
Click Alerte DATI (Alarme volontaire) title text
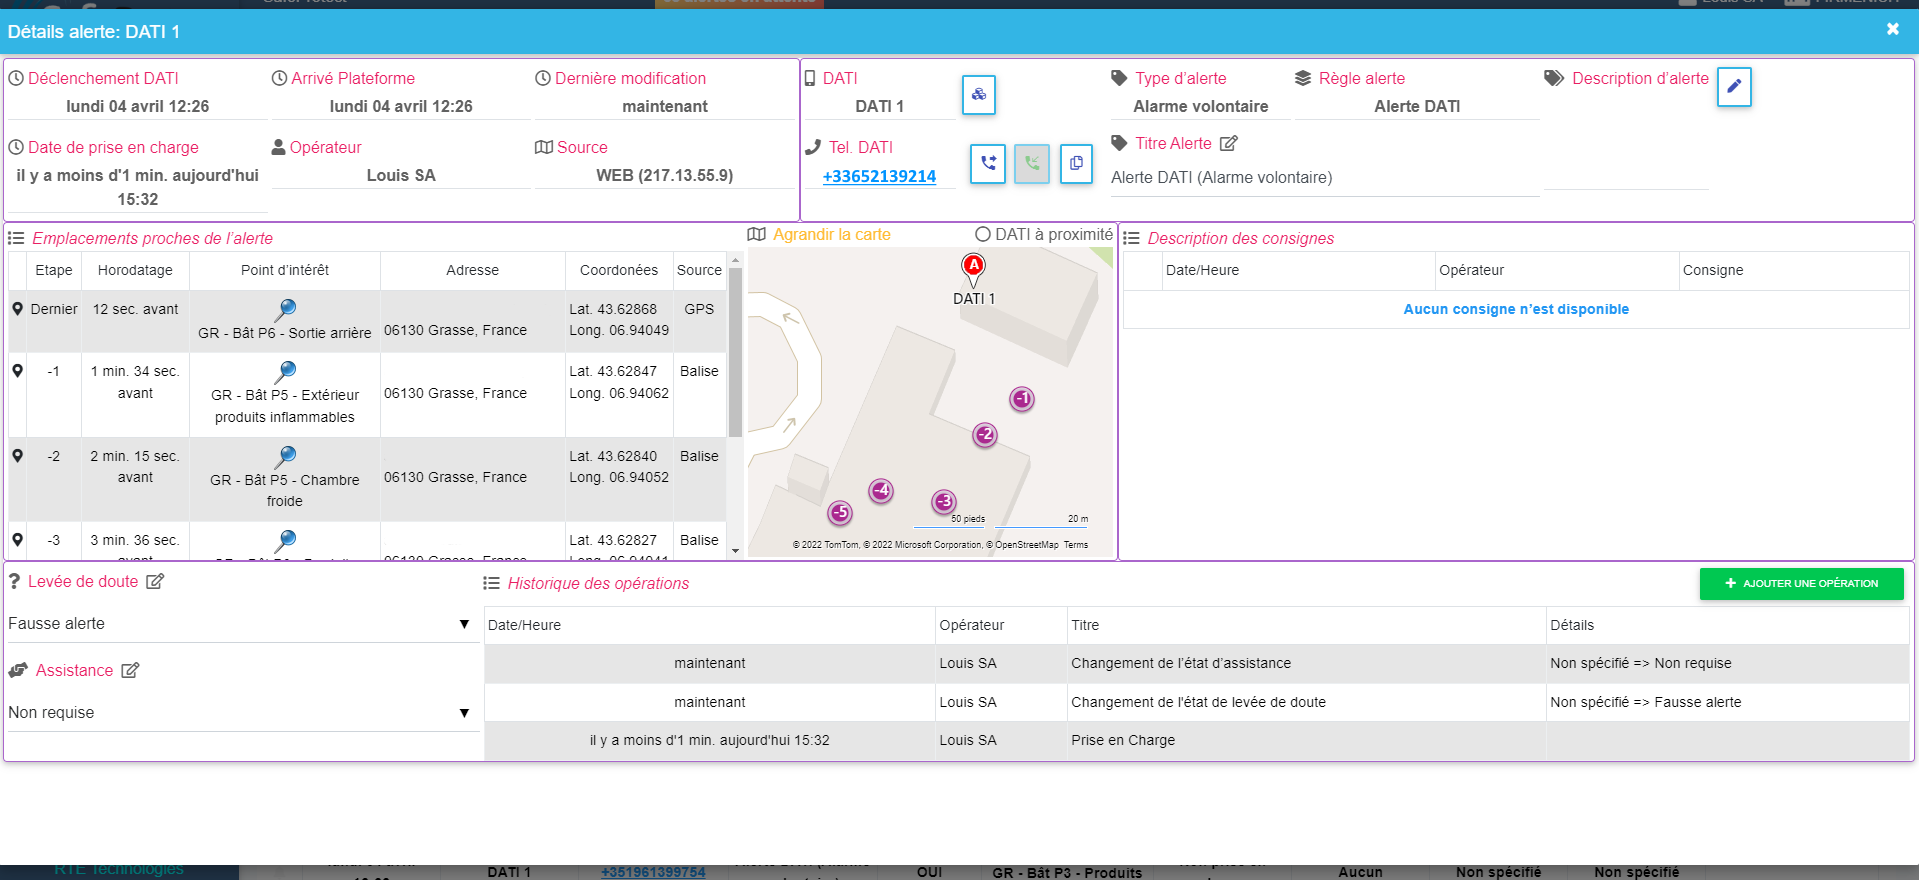(1221, 177)
